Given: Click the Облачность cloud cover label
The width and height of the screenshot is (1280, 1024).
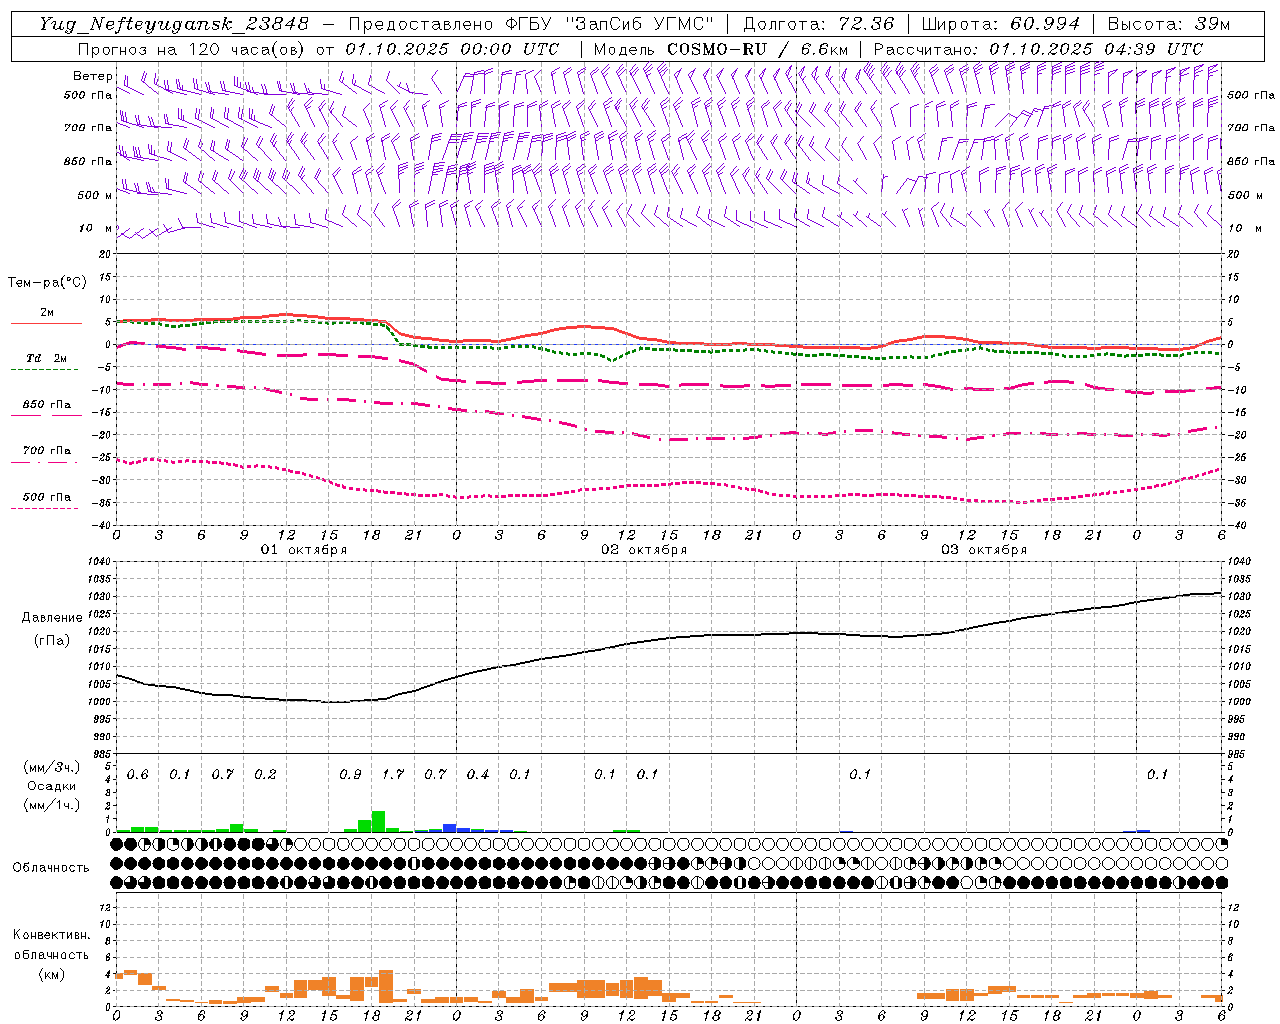Looking at the screenshot, I should pyautogui.click(x=51, y=868).
